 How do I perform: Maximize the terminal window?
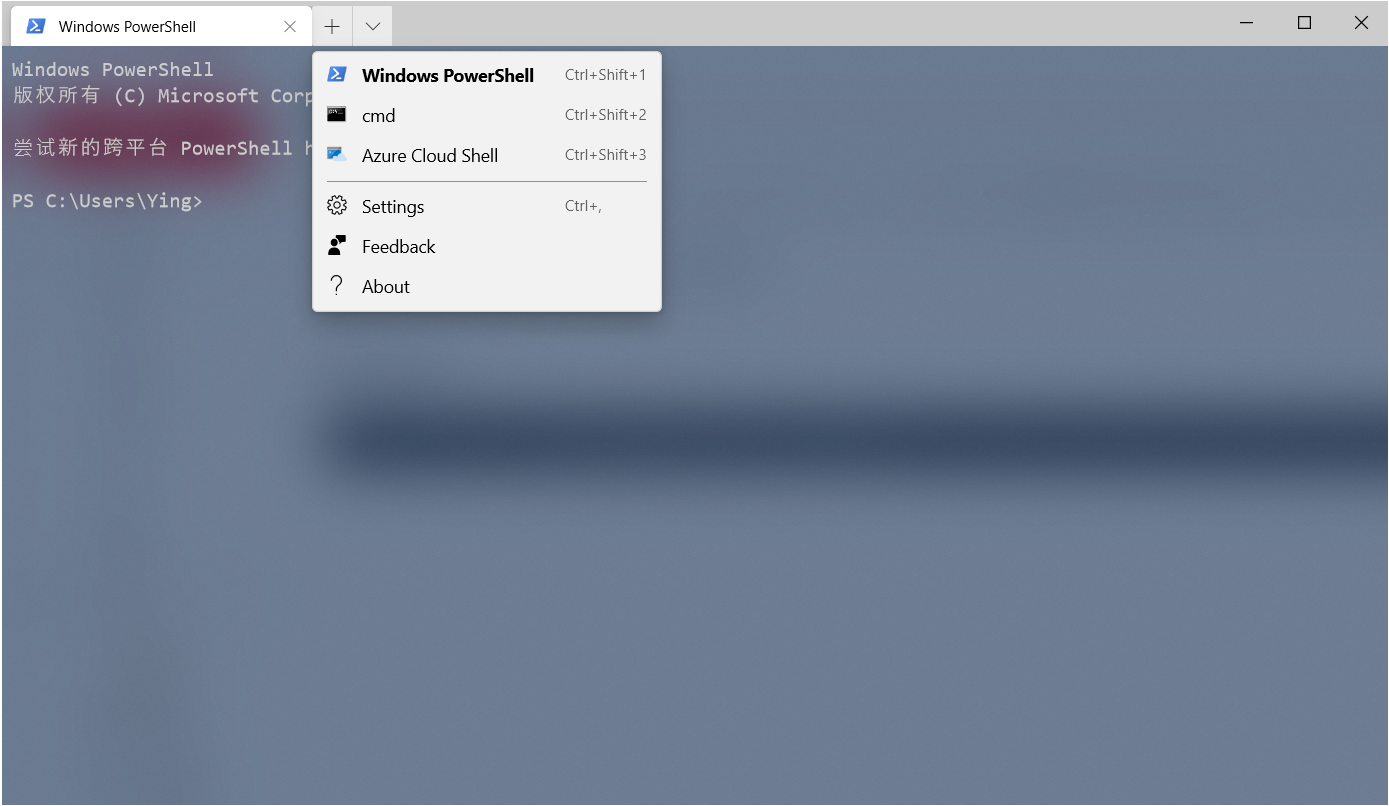click(1304, 23)
